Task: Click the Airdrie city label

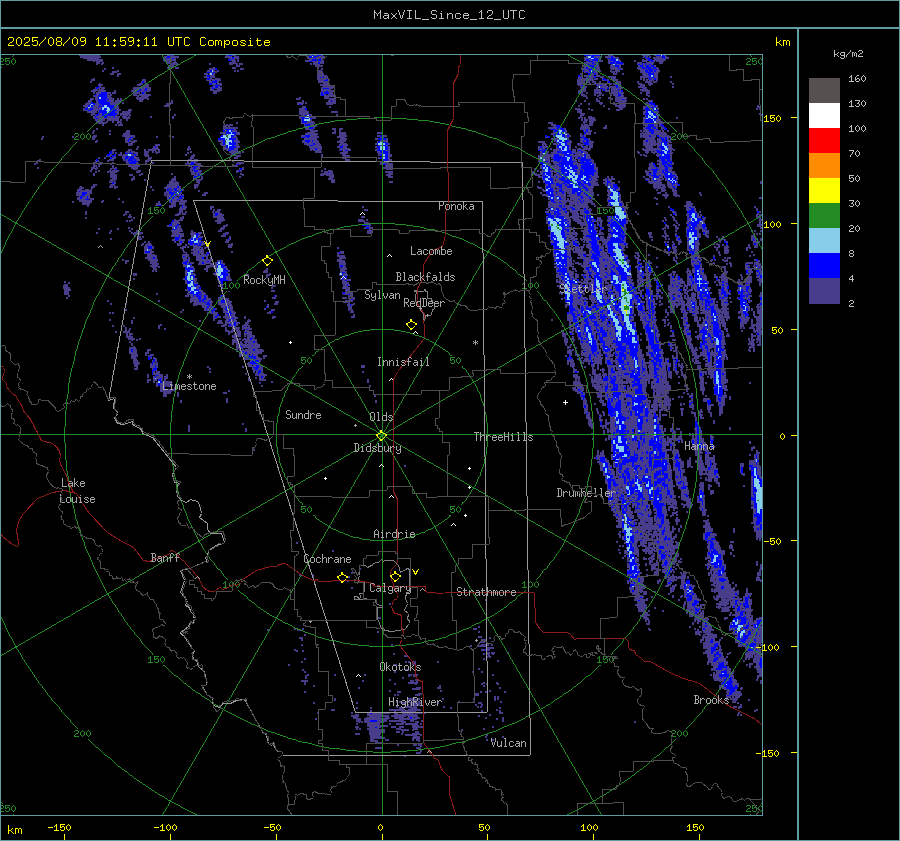Action: pyautogui.click(x=394, y=534)
